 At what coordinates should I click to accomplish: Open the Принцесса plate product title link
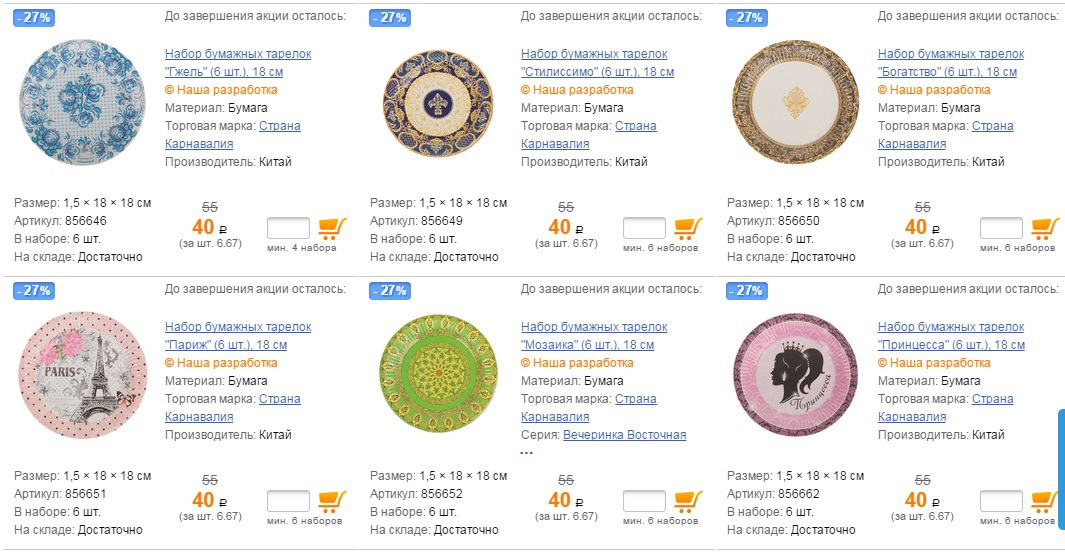951,336
